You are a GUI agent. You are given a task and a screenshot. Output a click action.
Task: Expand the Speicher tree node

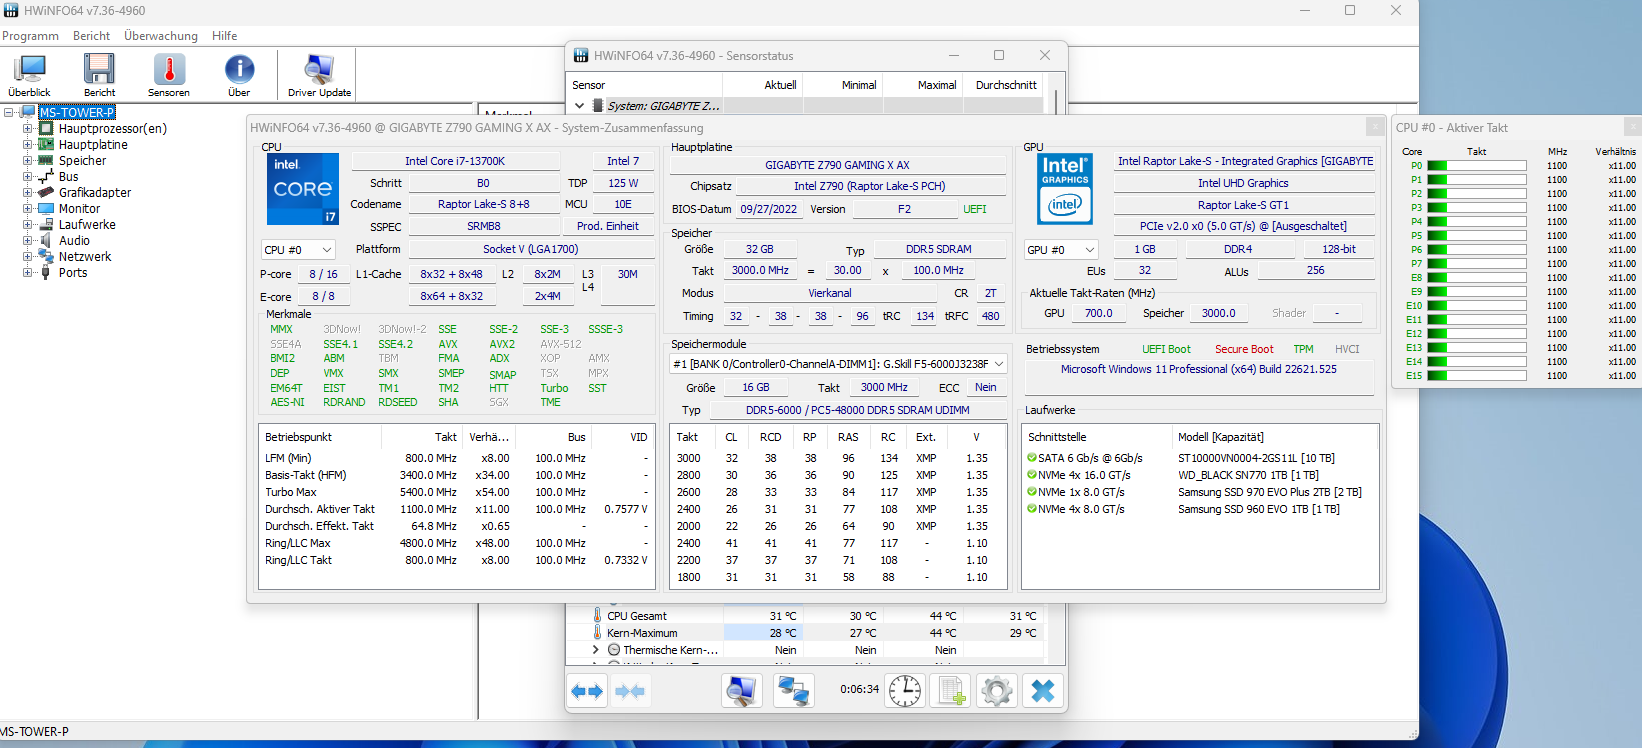pos(28,161)
